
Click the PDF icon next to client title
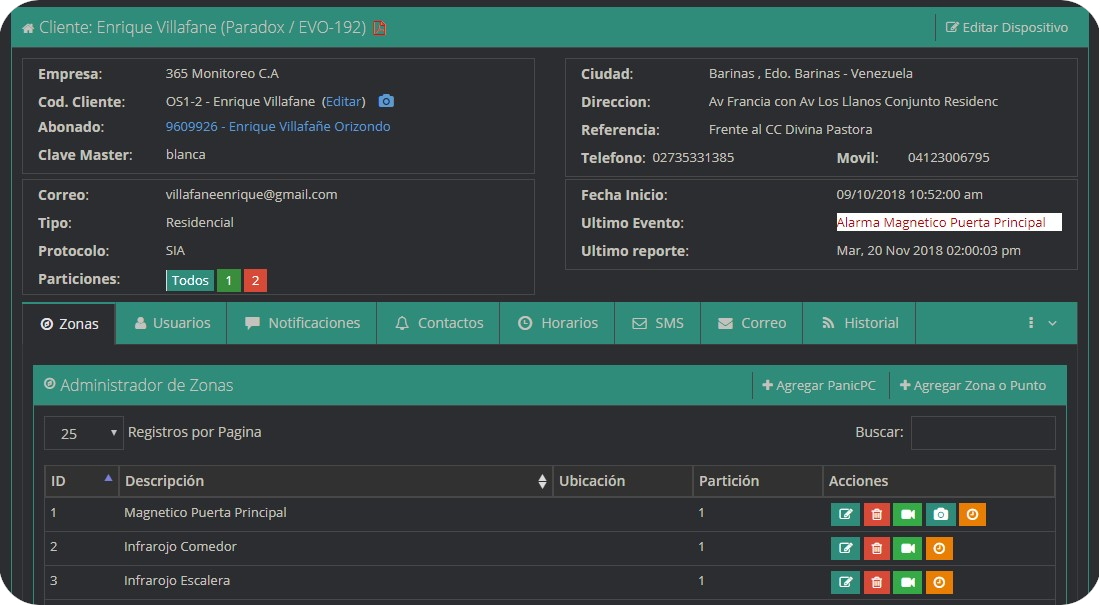380,28
